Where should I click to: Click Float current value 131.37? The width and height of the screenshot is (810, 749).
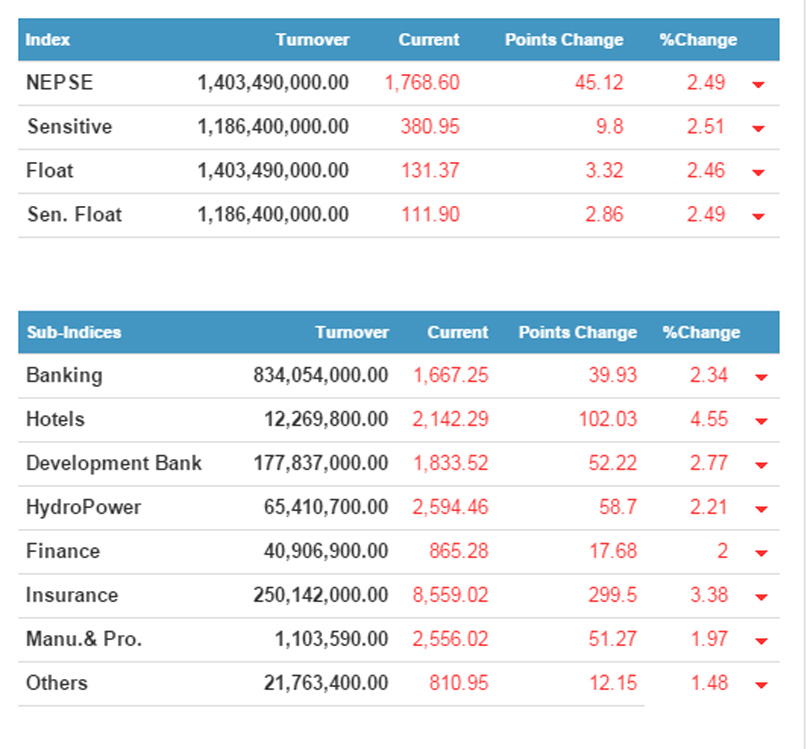tap(430, 170)
